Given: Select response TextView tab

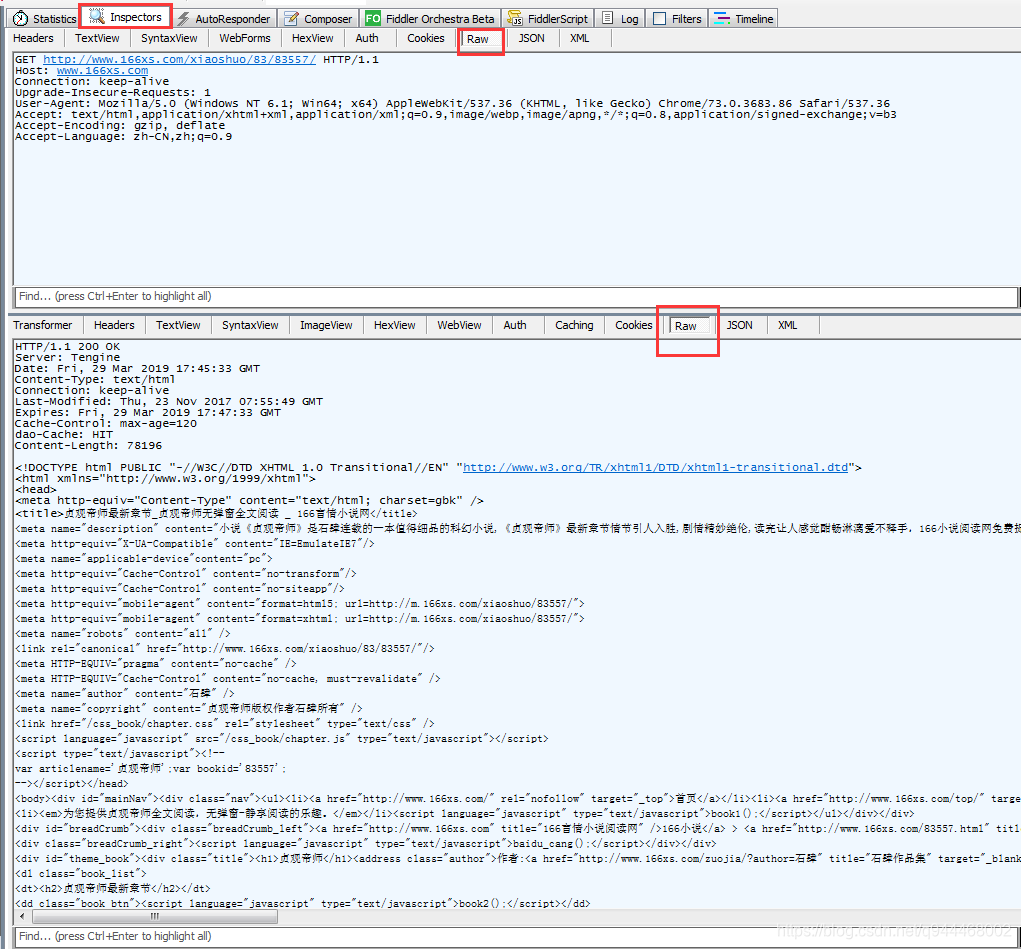Looking at the screenshot, I should point(178,325).
